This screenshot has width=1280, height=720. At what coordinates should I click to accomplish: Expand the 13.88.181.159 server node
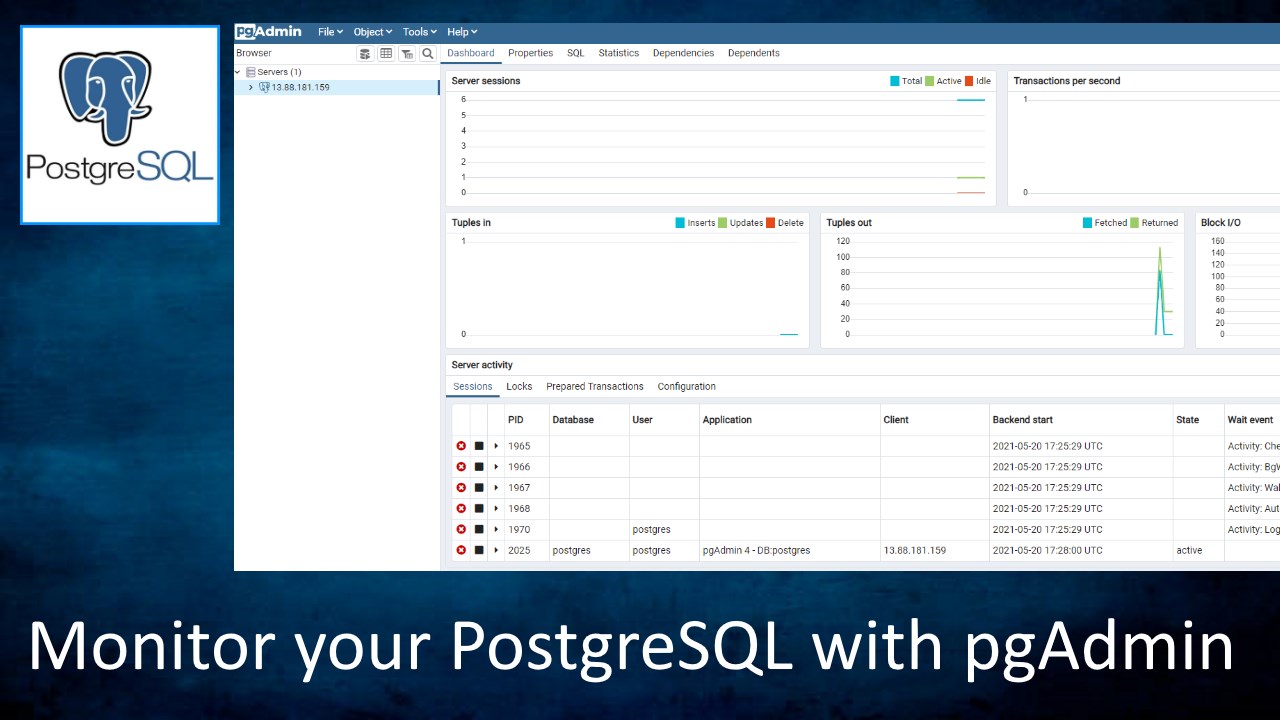(251, 87)
